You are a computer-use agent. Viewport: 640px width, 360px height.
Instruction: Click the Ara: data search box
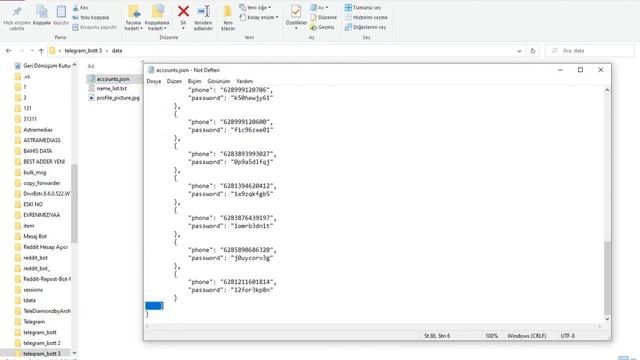(590, 51)
